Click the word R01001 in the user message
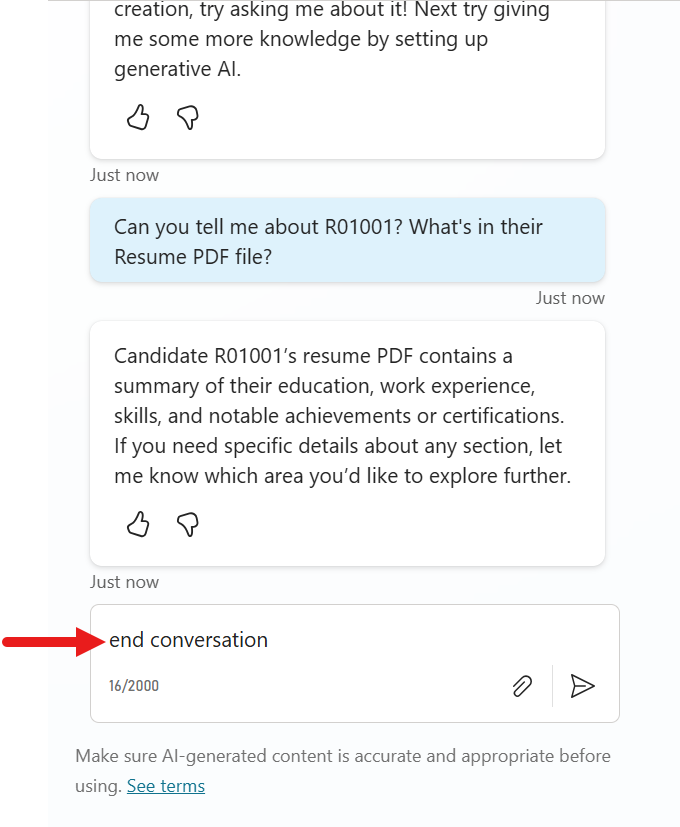Image resolution: width=680 pixels, height=827 pixels. coord(353,227)
